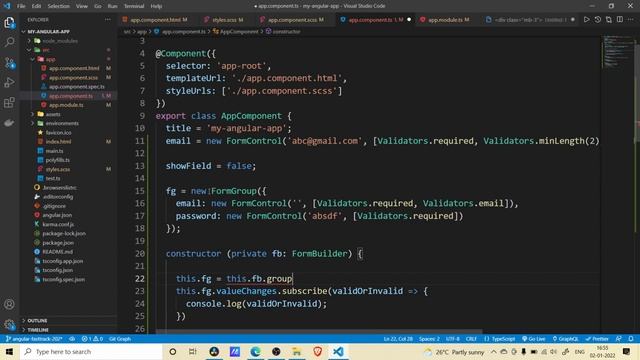Split the editor with the split icon

[620, 20]
